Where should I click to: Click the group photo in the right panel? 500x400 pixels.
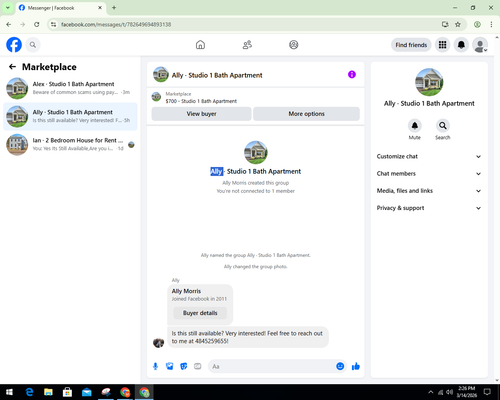click(429, 82)
